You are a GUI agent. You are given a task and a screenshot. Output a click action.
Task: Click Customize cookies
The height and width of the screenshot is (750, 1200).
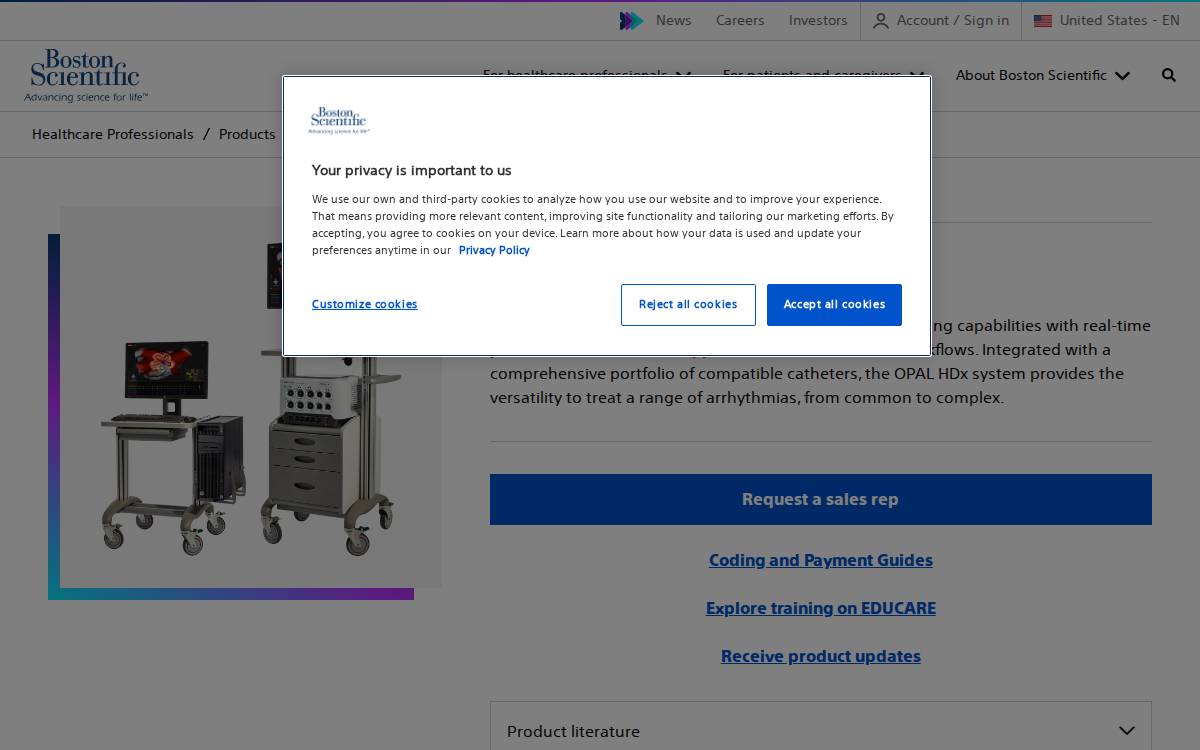pos(364,304)
